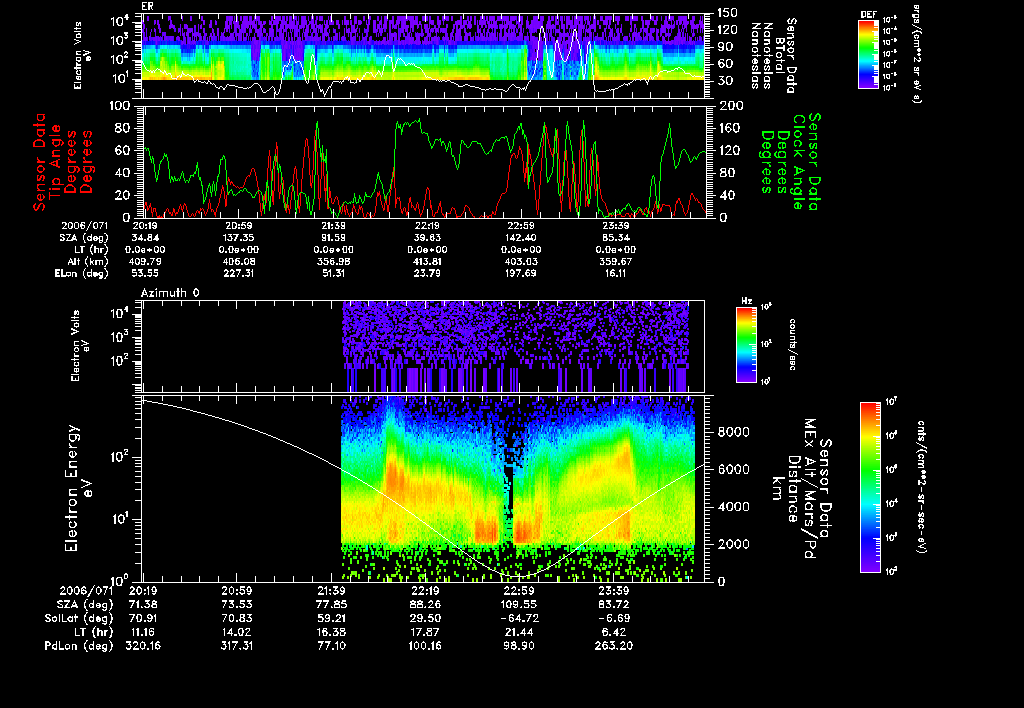
Task: Click ELon value 227.31
Action: [x=238, y=274]
